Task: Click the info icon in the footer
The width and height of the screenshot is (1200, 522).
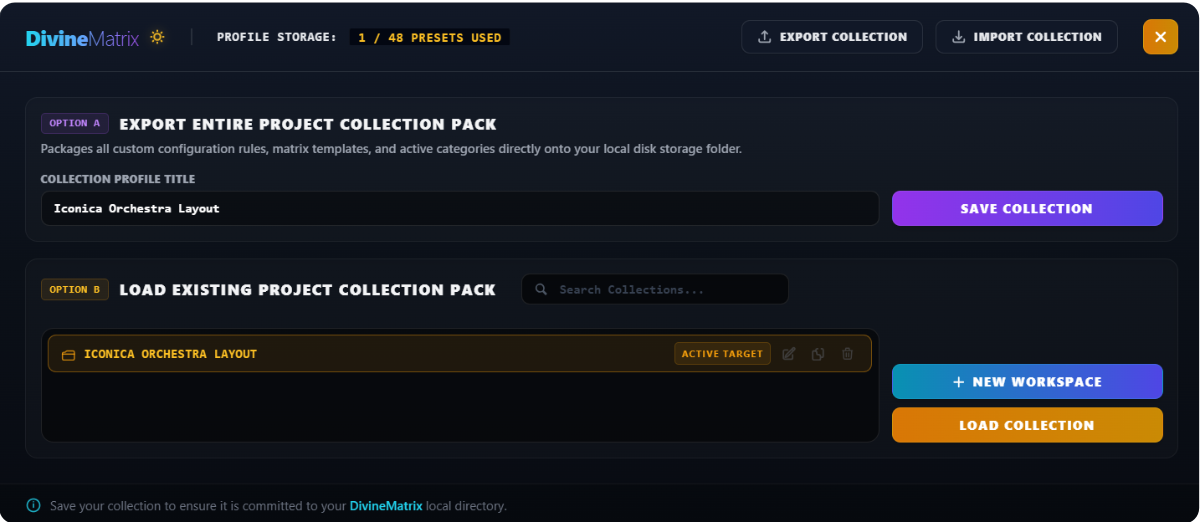Action: [34, 505]
